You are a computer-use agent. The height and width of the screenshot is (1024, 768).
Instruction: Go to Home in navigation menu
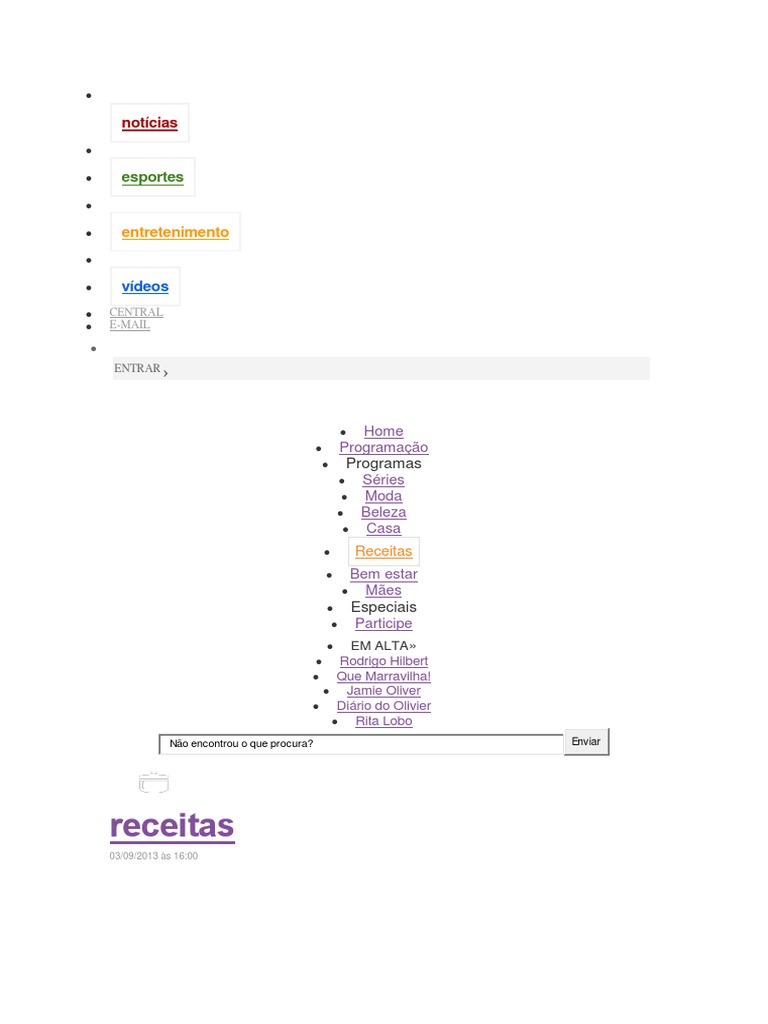(x=383, y=431)
